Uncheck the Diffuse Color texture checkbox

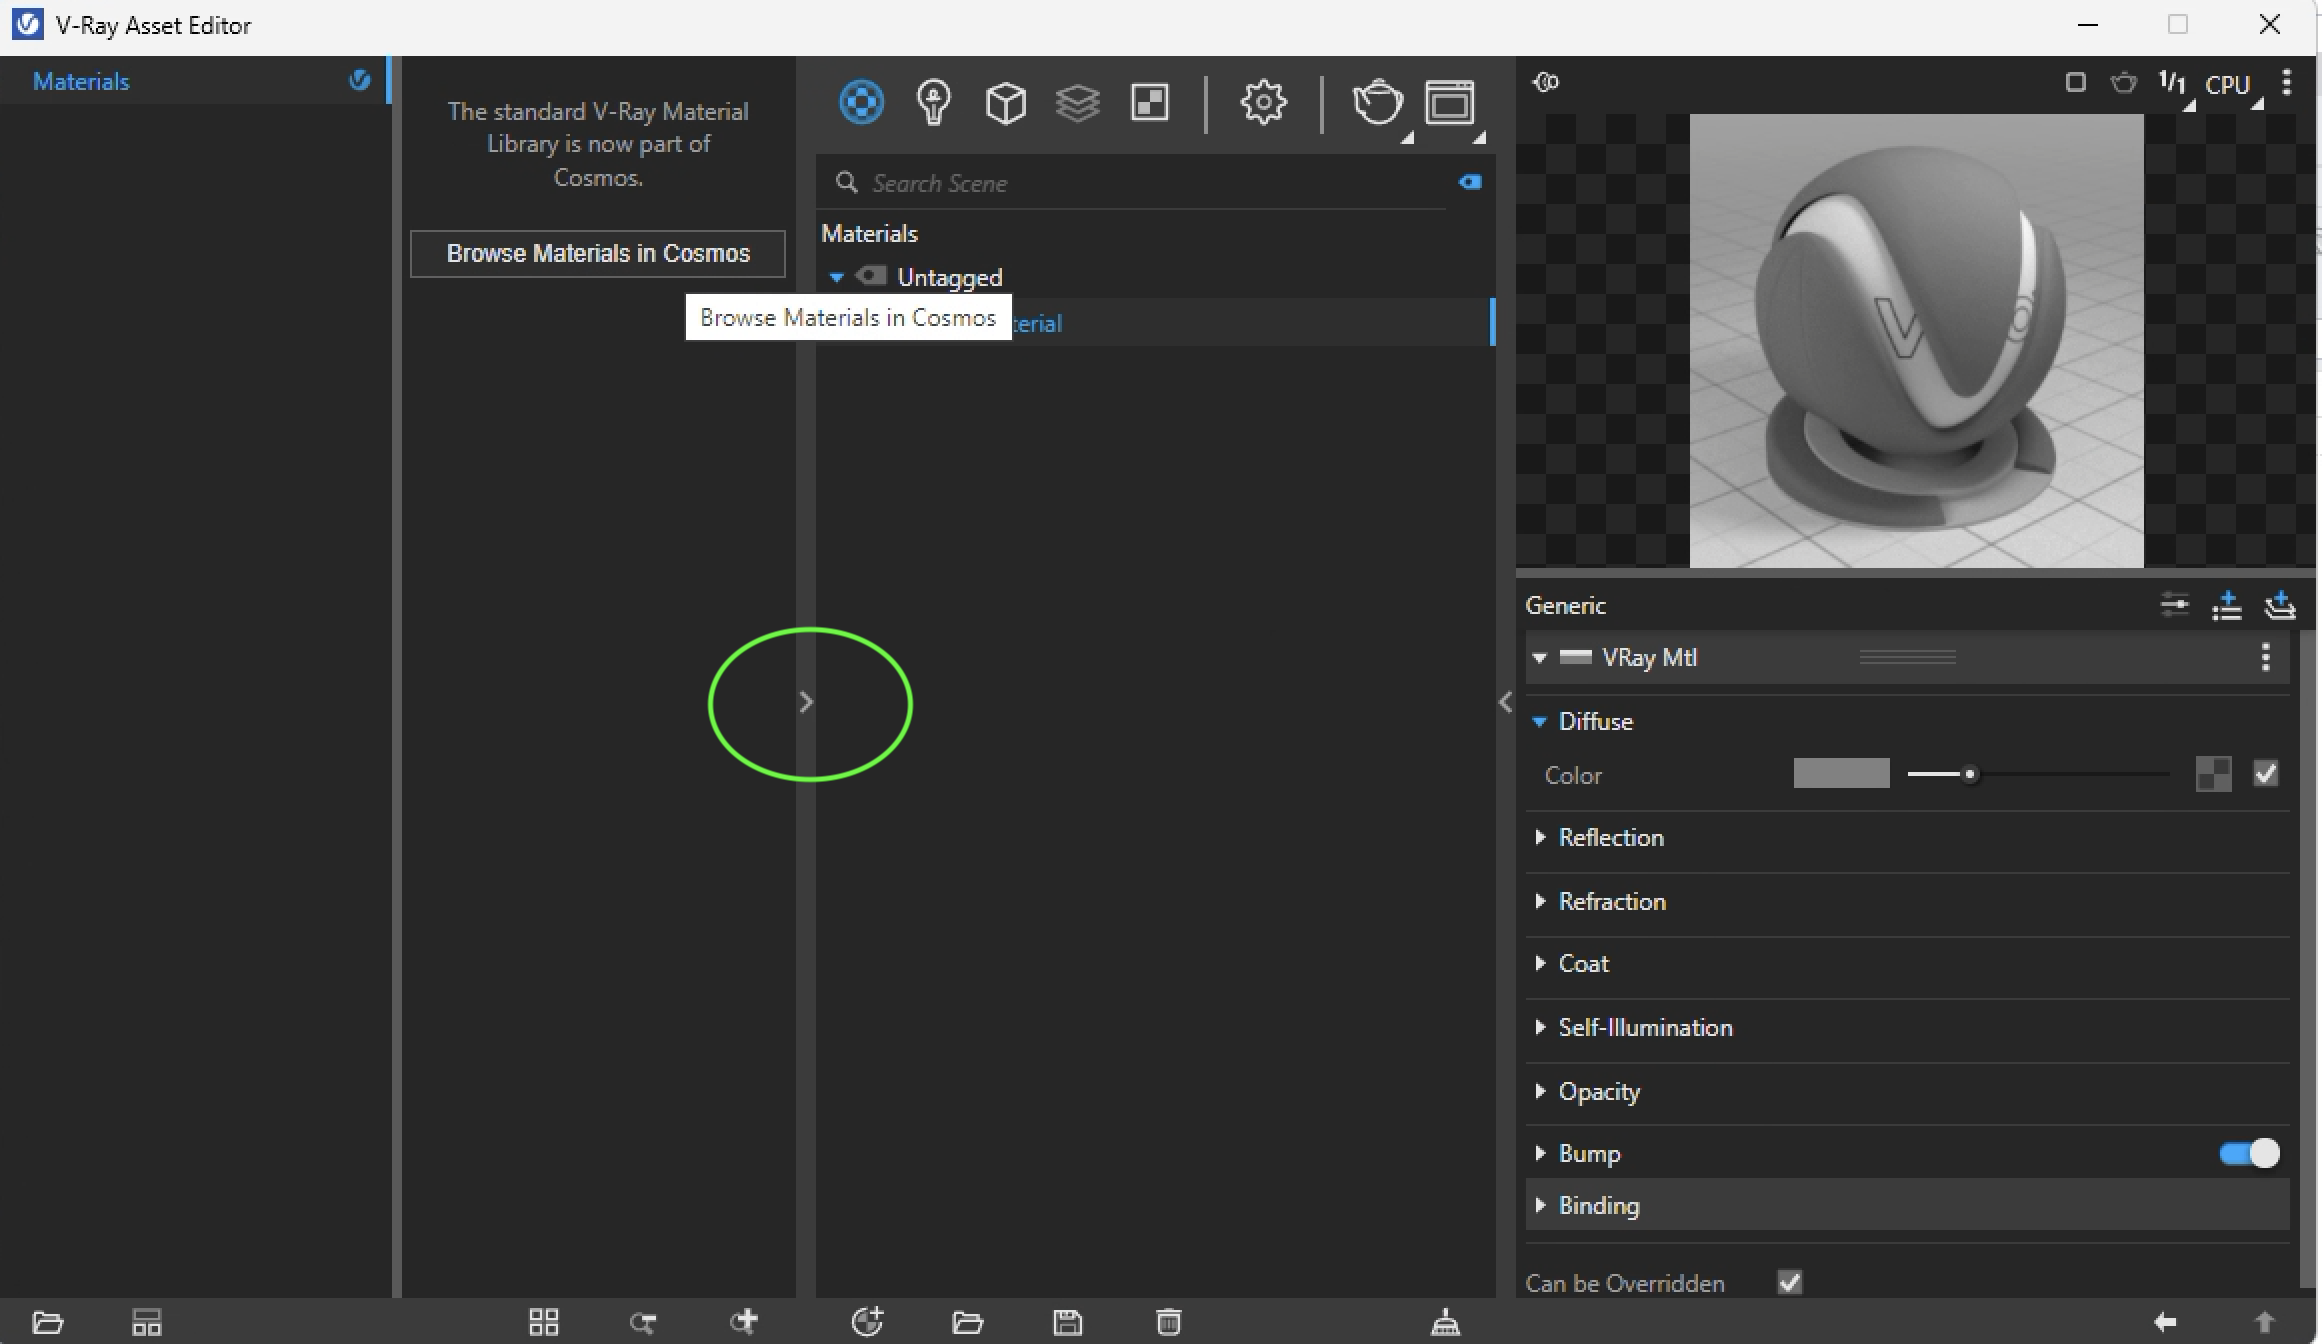(2265, 773)
